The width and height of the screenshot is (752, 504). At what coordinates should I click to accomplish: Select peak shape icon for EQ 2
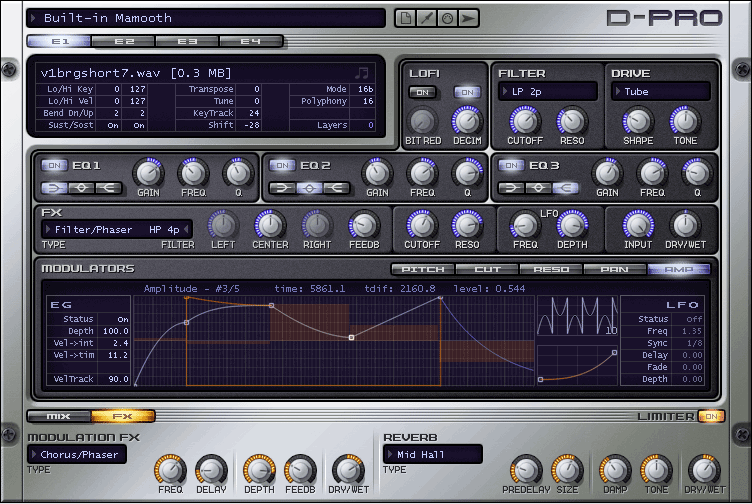coord(311,187)
